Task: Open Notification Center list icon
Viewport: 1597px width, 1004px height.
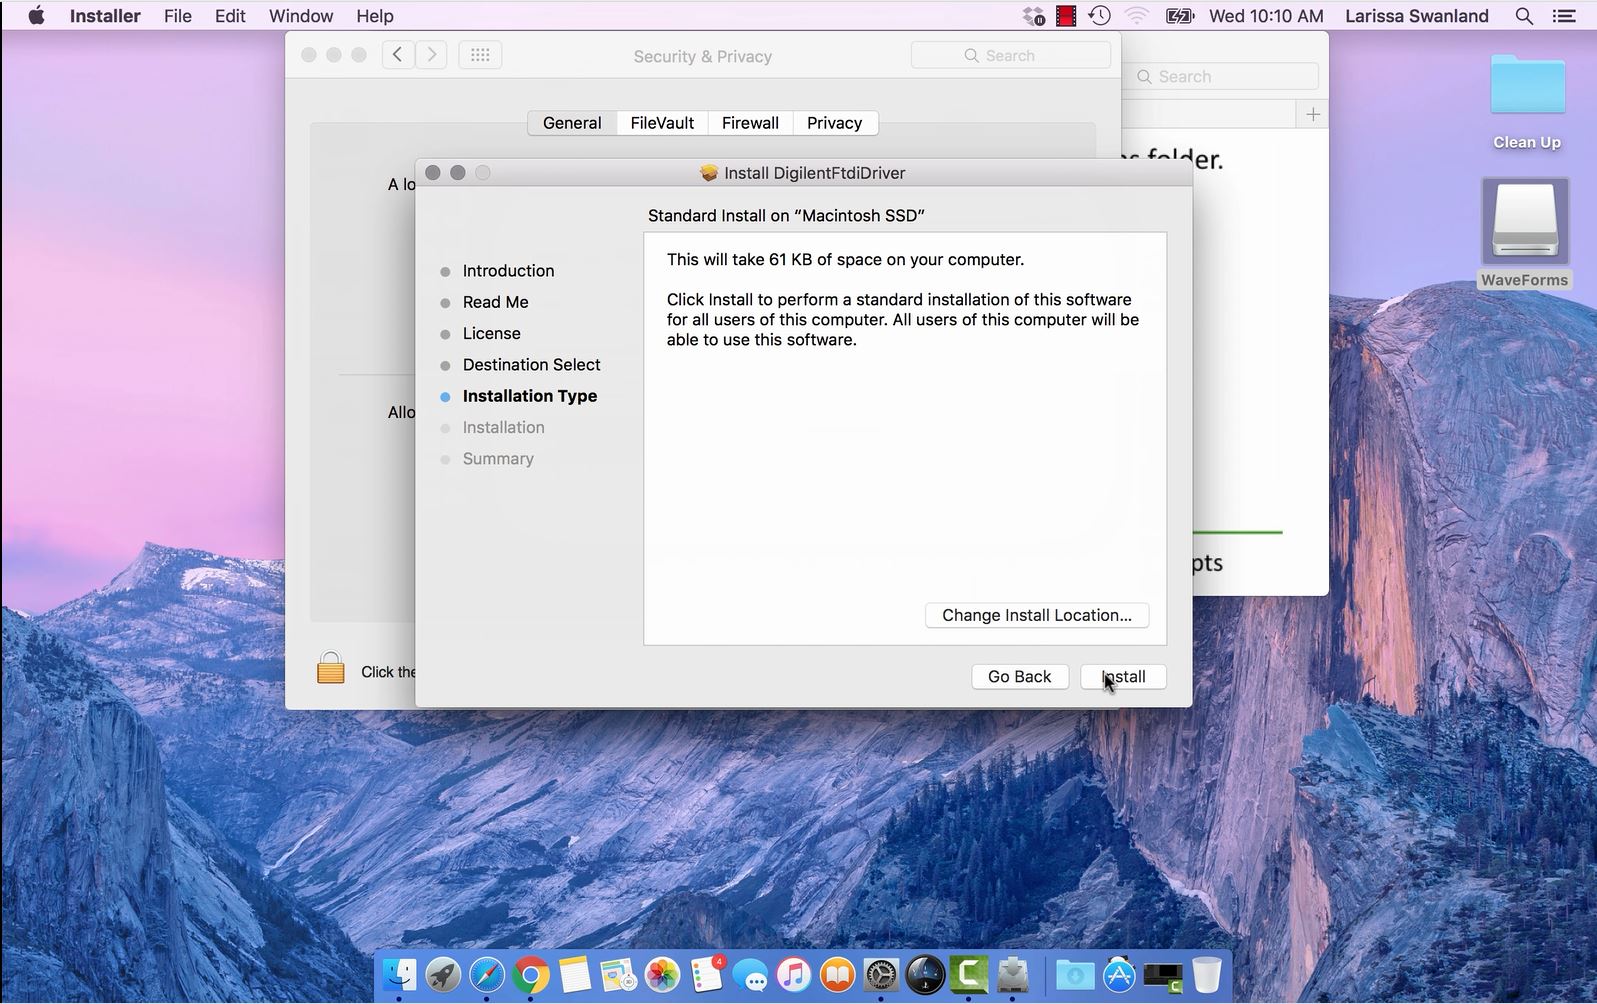Action: [1564, 16]
